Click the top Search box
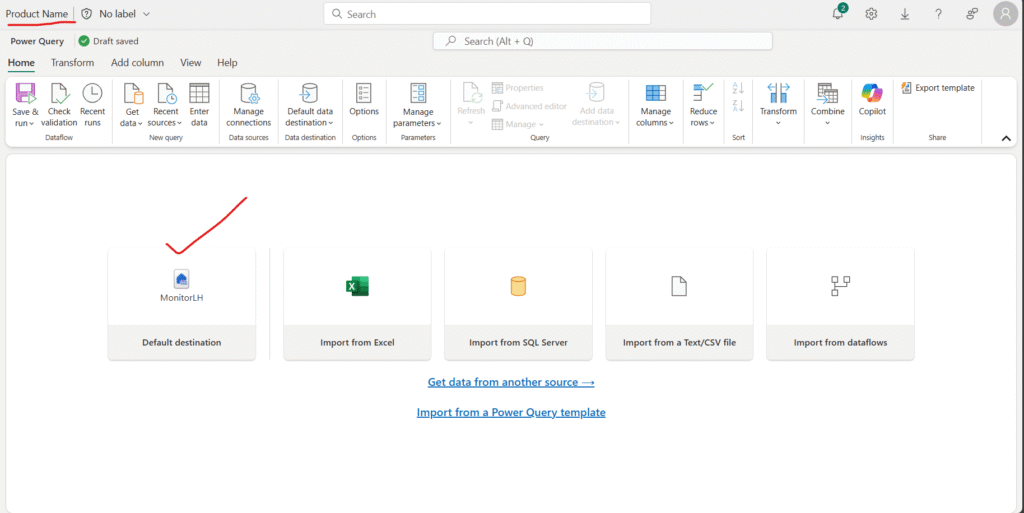Viewport: 1024px width, 513px height. pyautogui.click(x=487, y=14)
